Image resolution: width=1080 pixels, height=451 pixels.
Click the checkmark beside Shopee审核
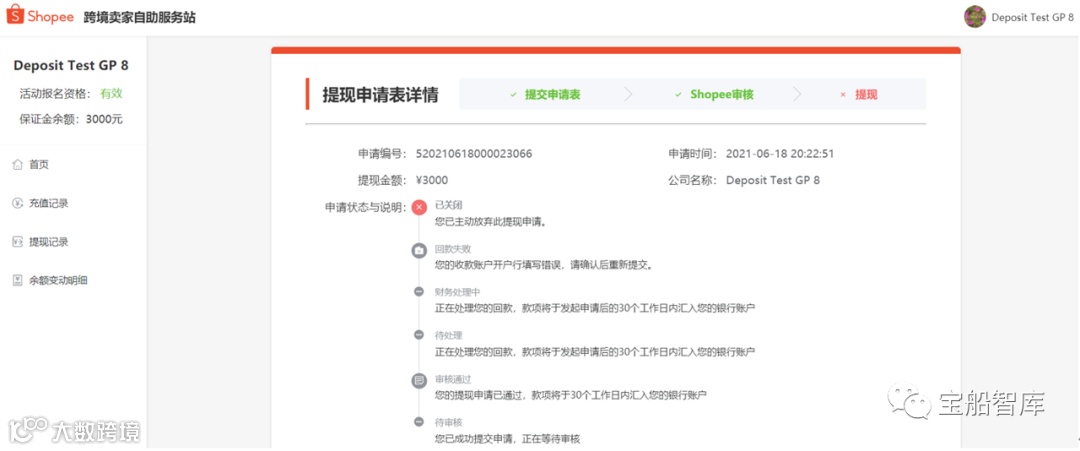pos(678,94)
